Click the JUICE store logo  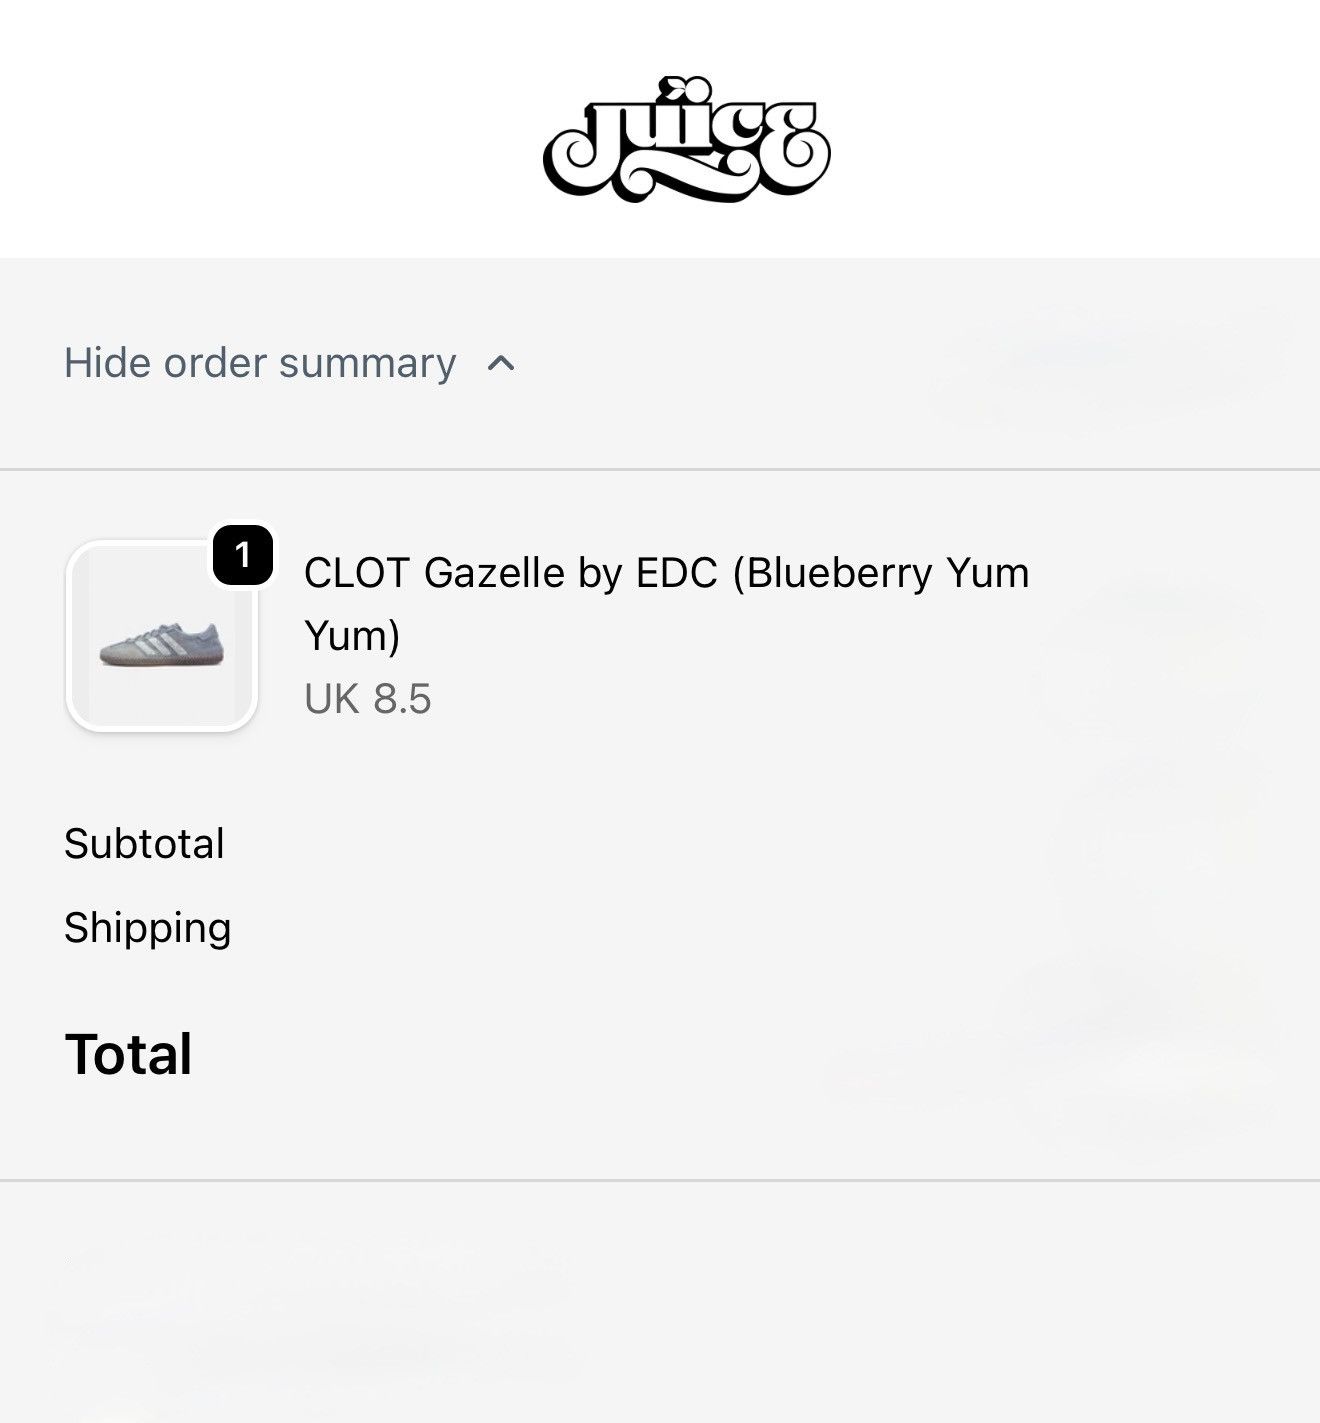click(x=686, y=139)
